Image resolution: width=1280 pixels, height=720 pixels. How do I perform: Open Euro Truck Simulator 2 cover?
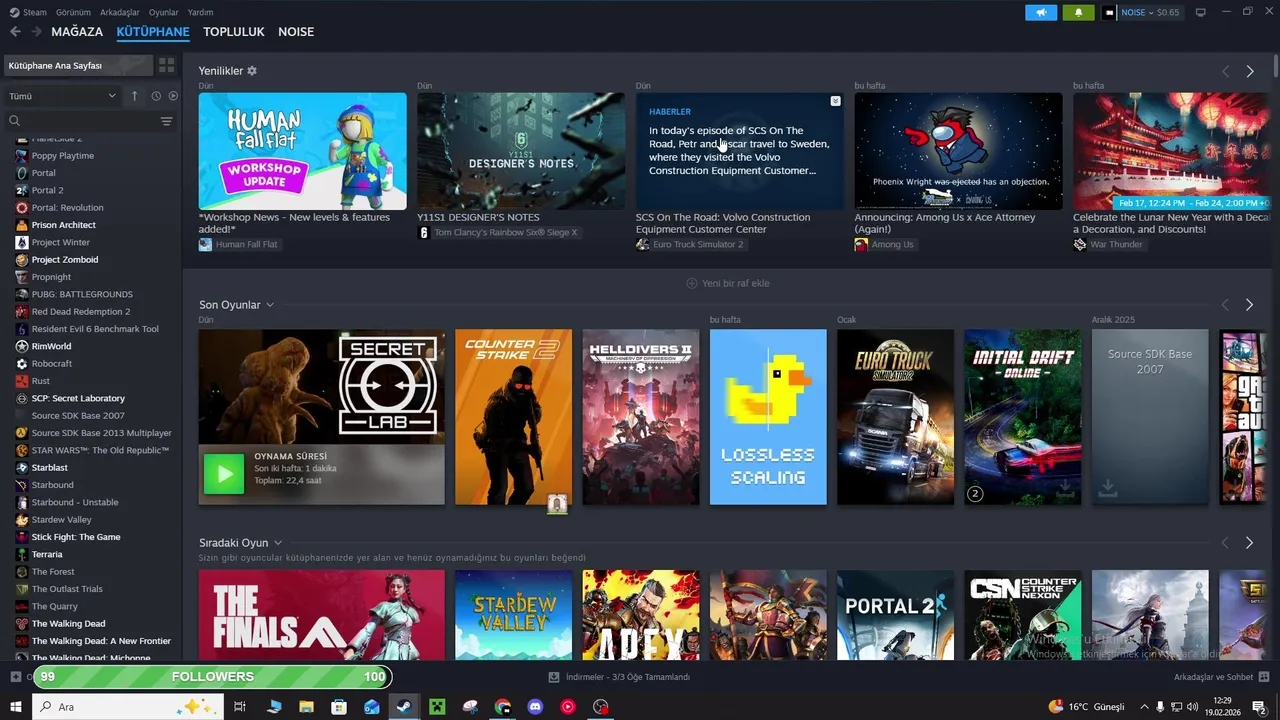pyautogui.click(x=895, y=417)
